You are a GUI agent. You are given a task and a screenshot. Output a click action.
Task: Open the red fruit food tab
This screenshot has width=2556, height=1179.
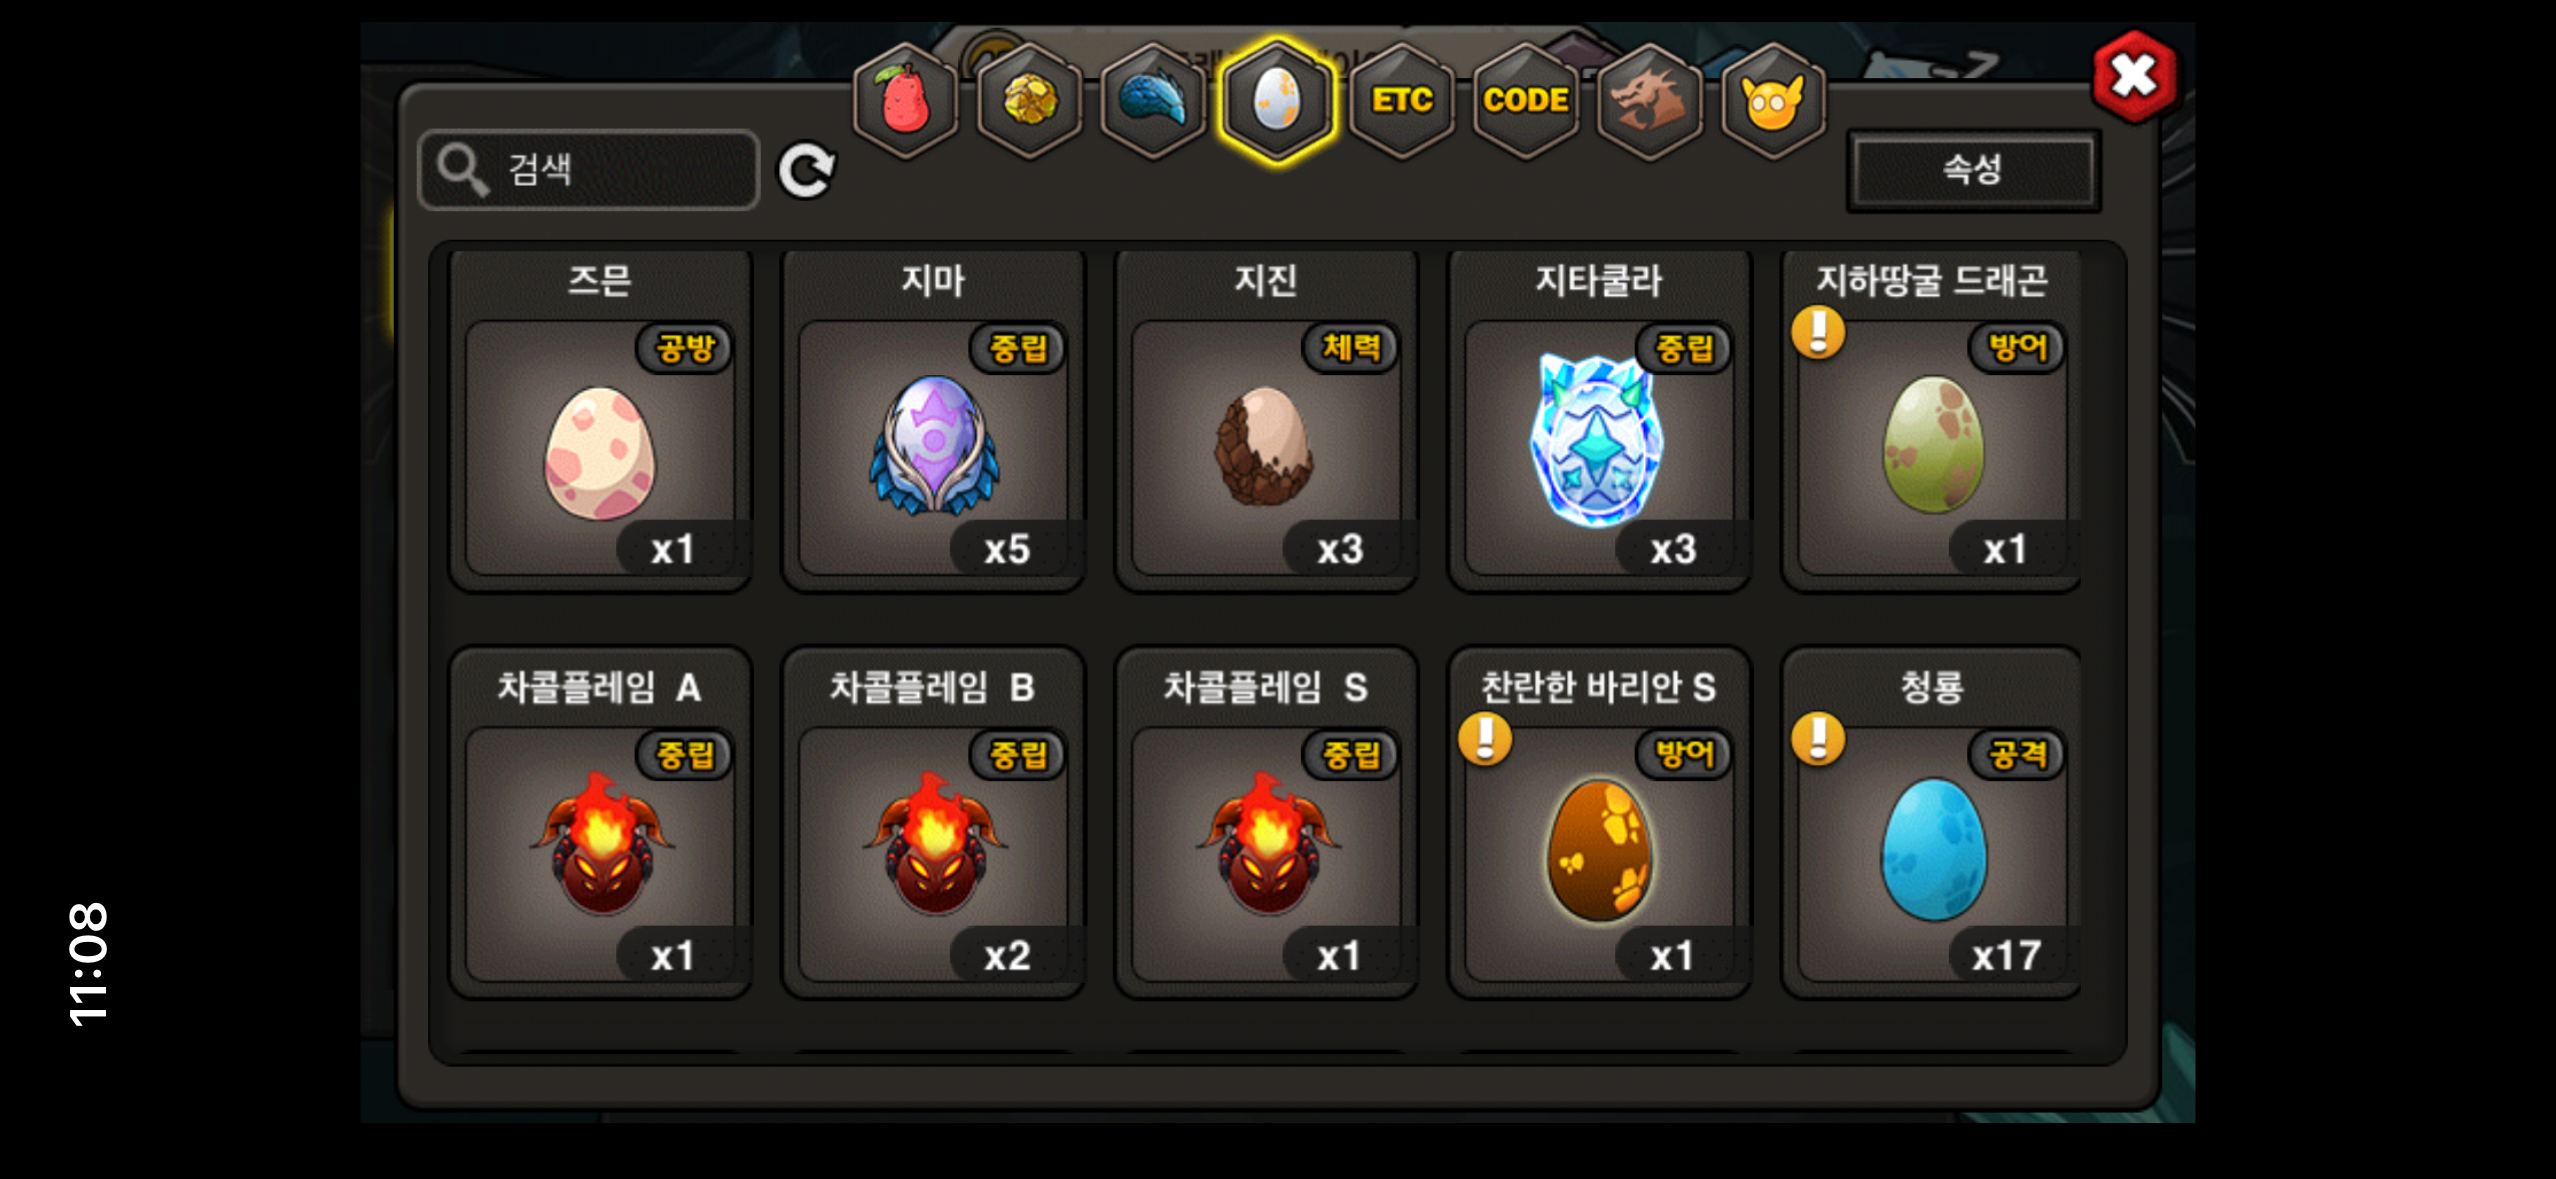click(905, 101)
